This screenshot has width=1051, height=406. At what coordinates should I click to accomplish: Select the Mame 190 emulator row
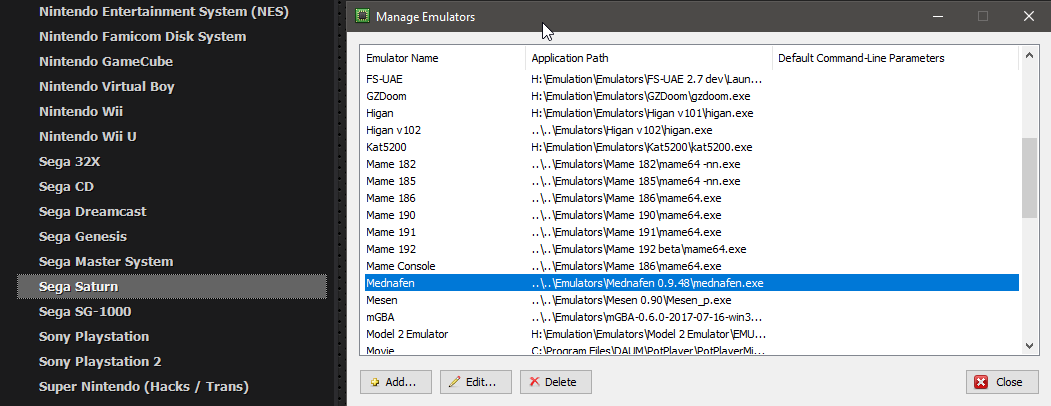click(x=692, y=215)
